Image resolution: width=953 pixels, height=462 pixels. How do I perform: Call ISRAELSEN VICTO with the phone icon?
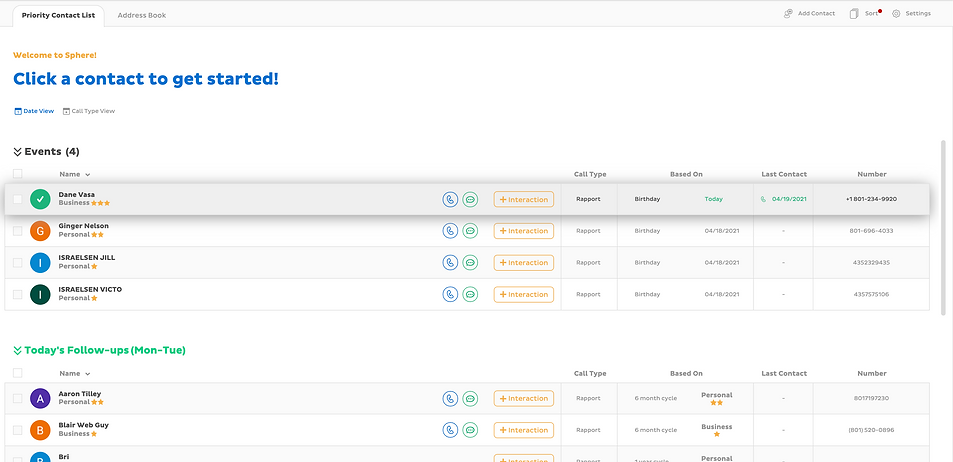click(x=450, y=294)
